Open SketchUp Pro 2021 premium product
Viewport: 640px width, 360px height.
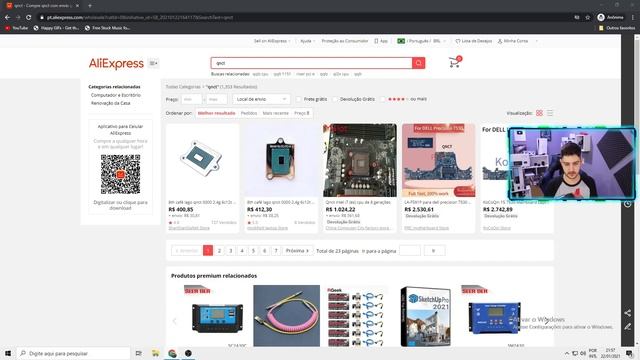pyautogui.click(x=426, y=316)
